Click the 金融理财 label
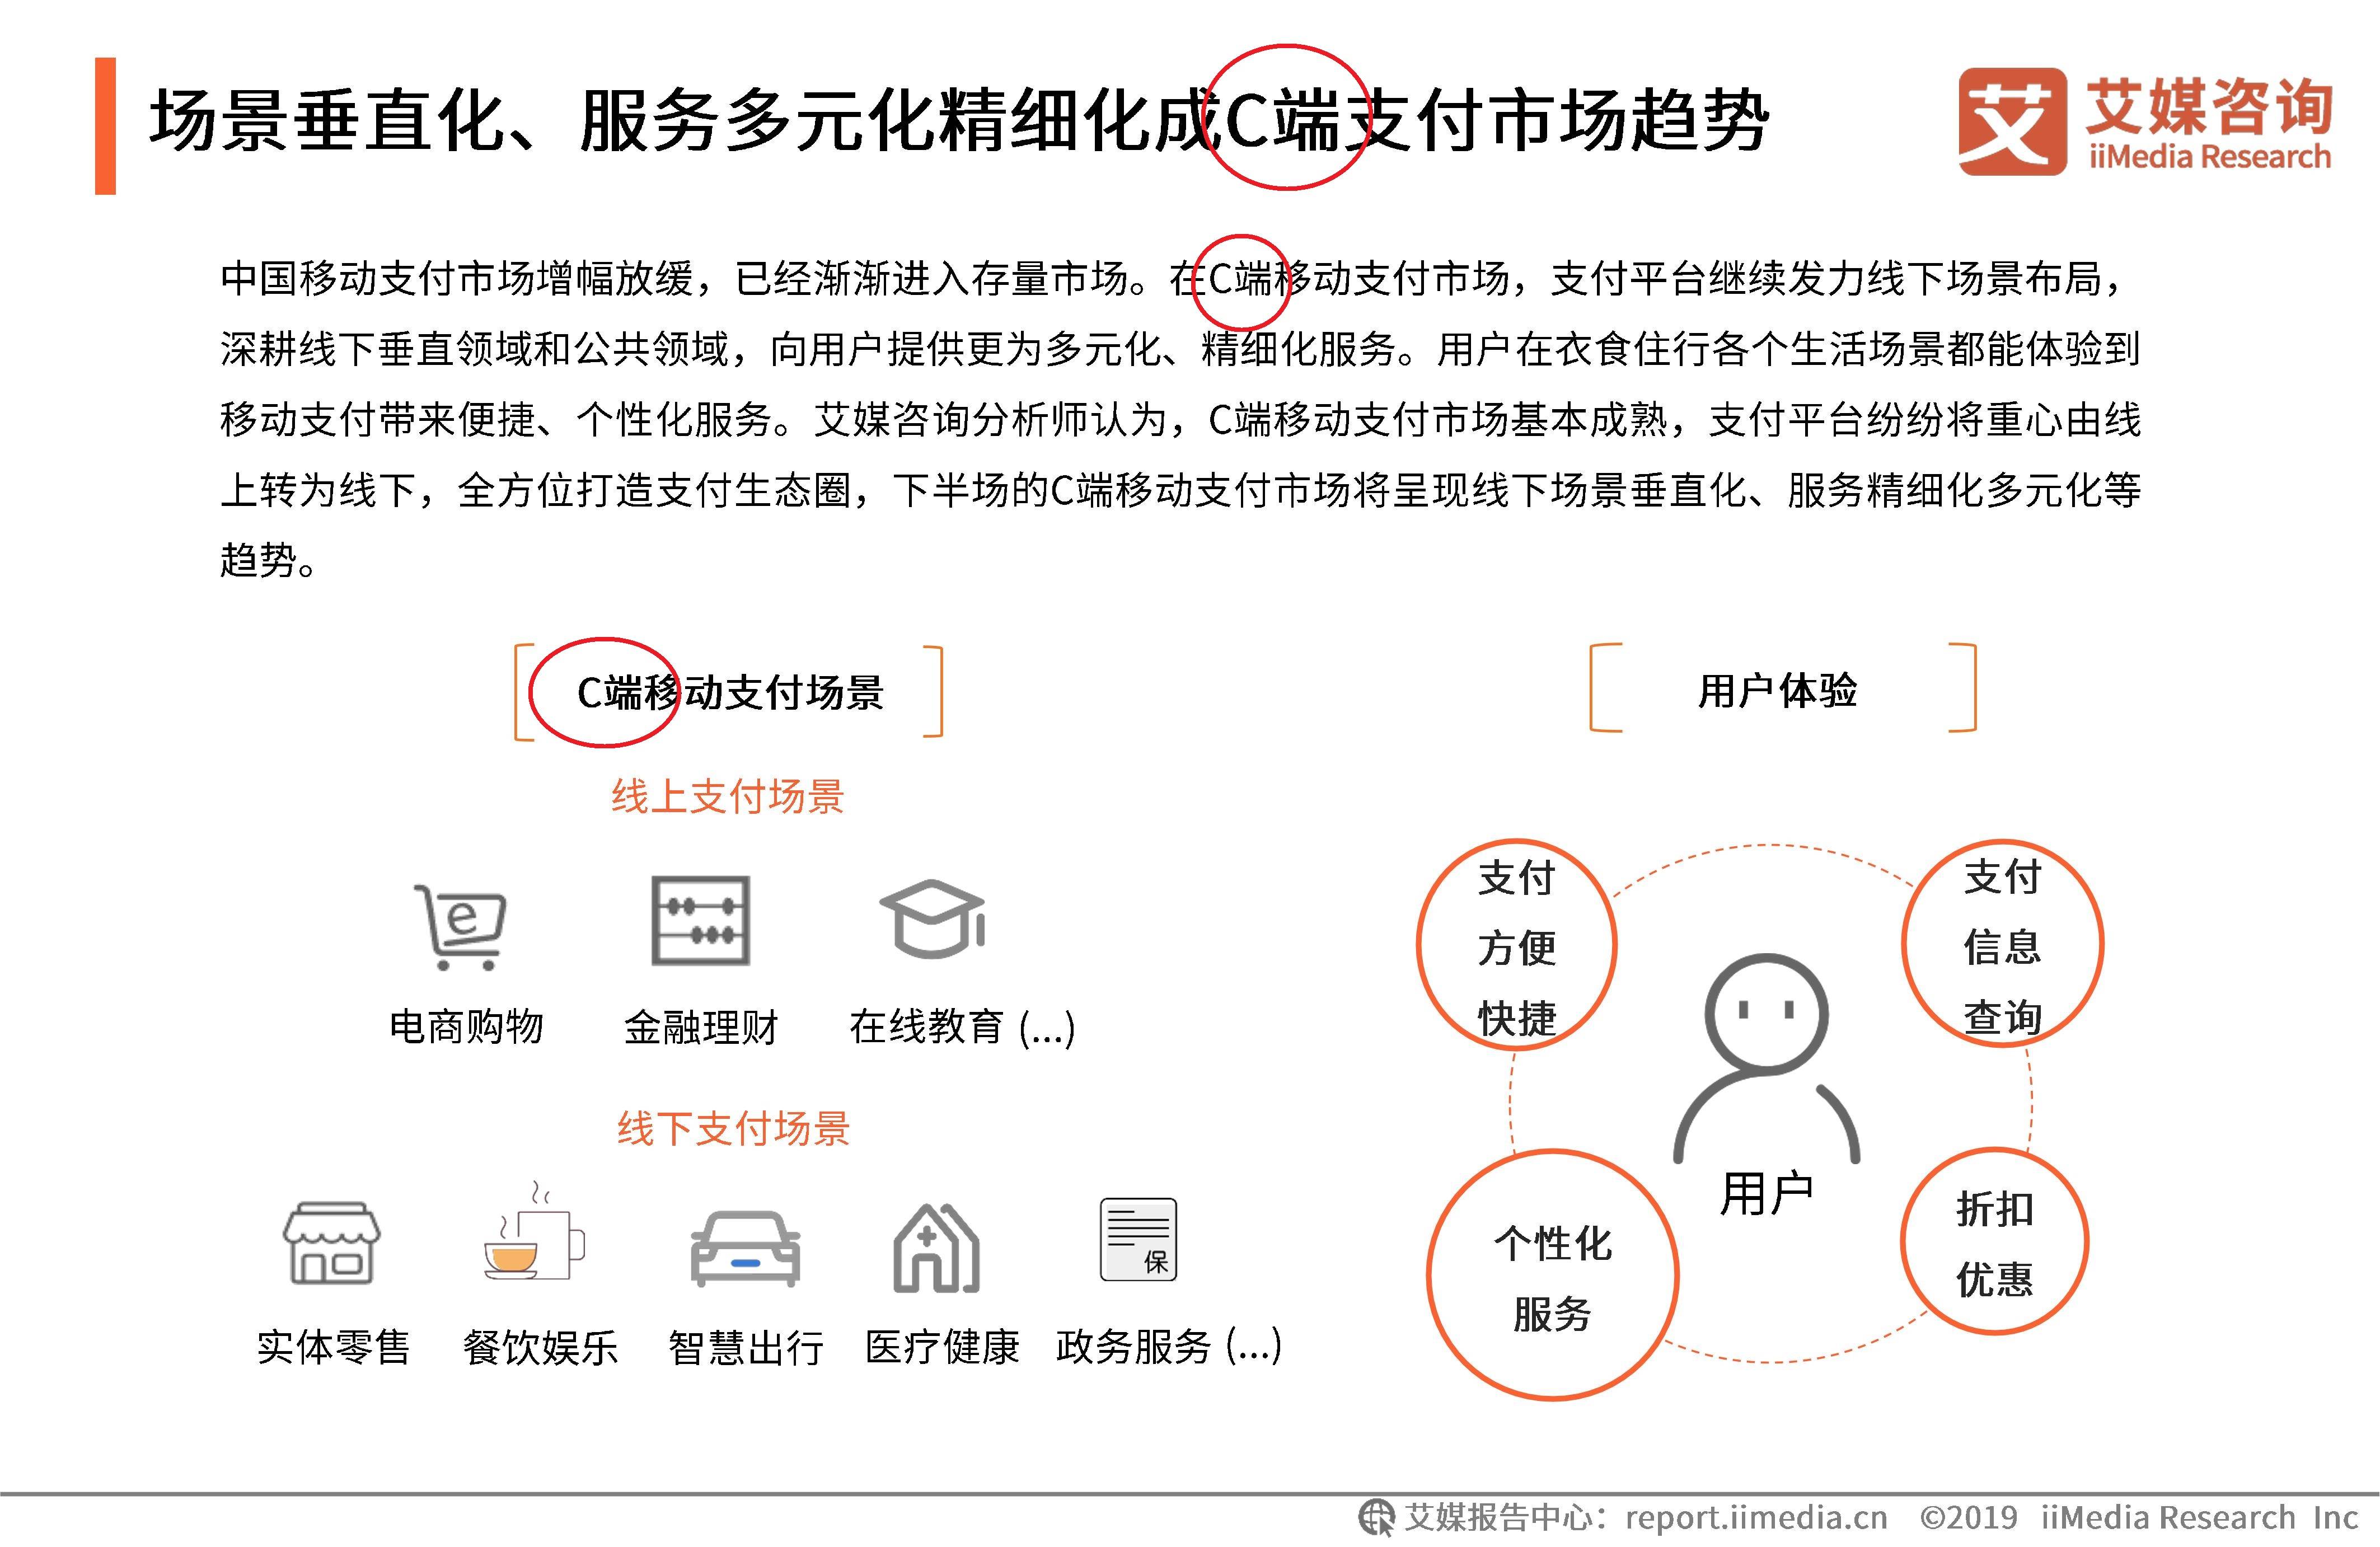 [x=700, y=1027]
